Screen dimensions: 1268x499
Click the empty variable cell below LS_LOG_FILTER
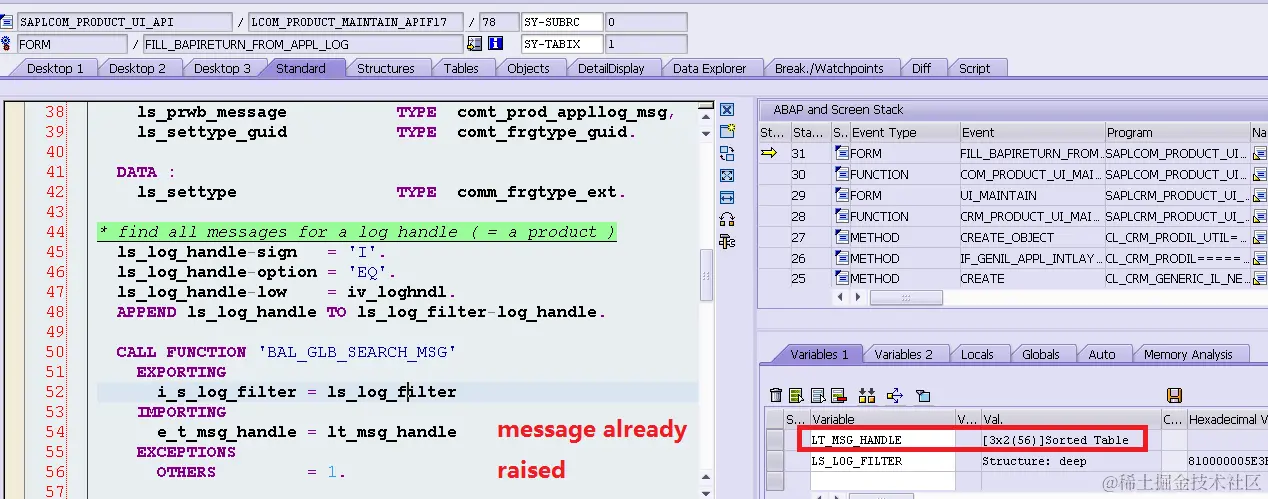[882, 482]
